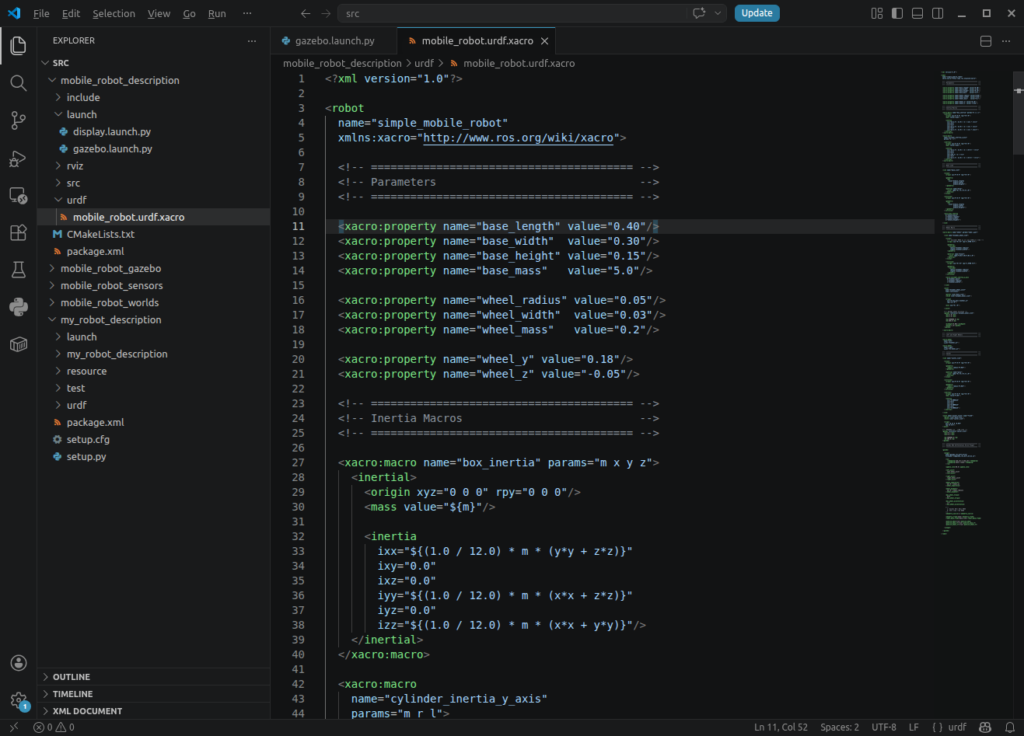Toggle the bottom panel

point(917,13)
